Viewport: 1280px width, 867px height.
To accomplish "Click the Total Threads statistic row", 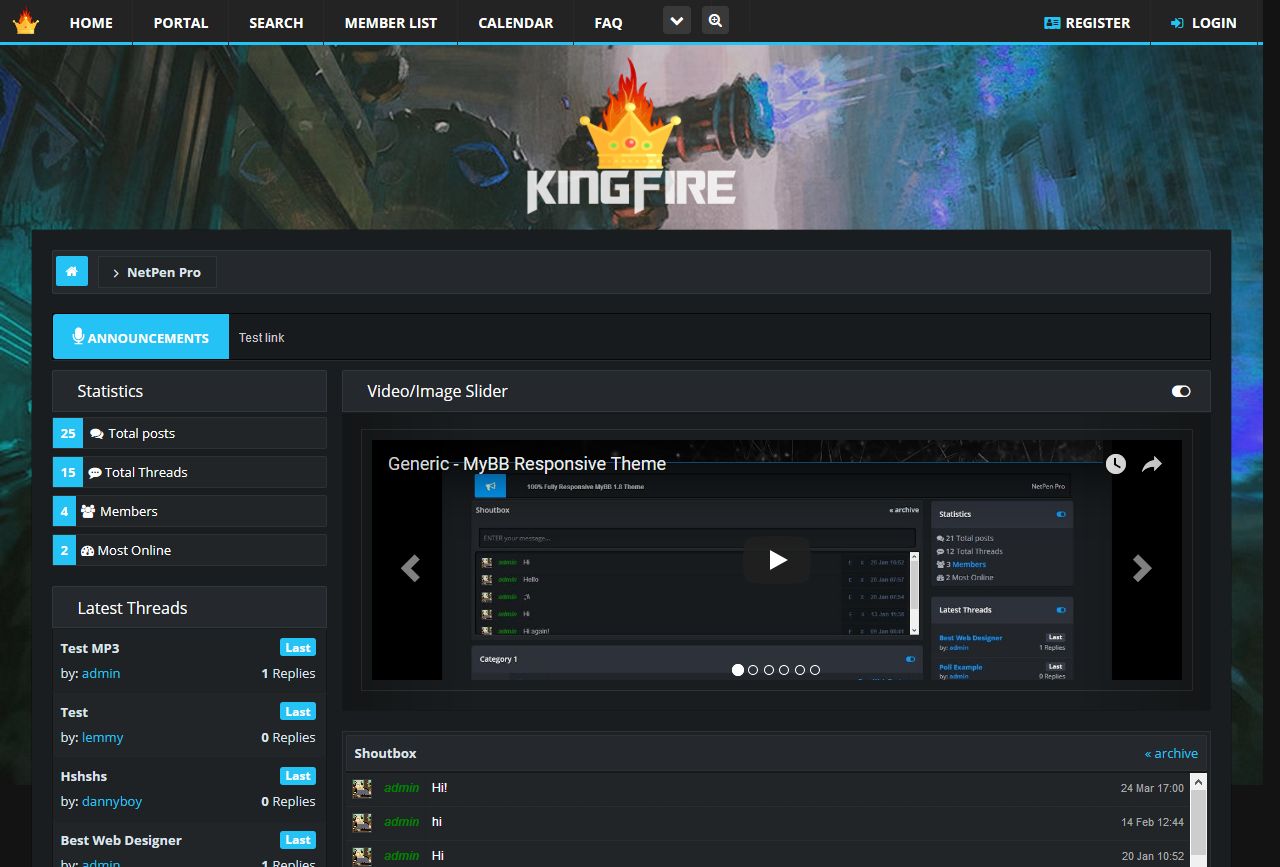I will tap(190, 472).
